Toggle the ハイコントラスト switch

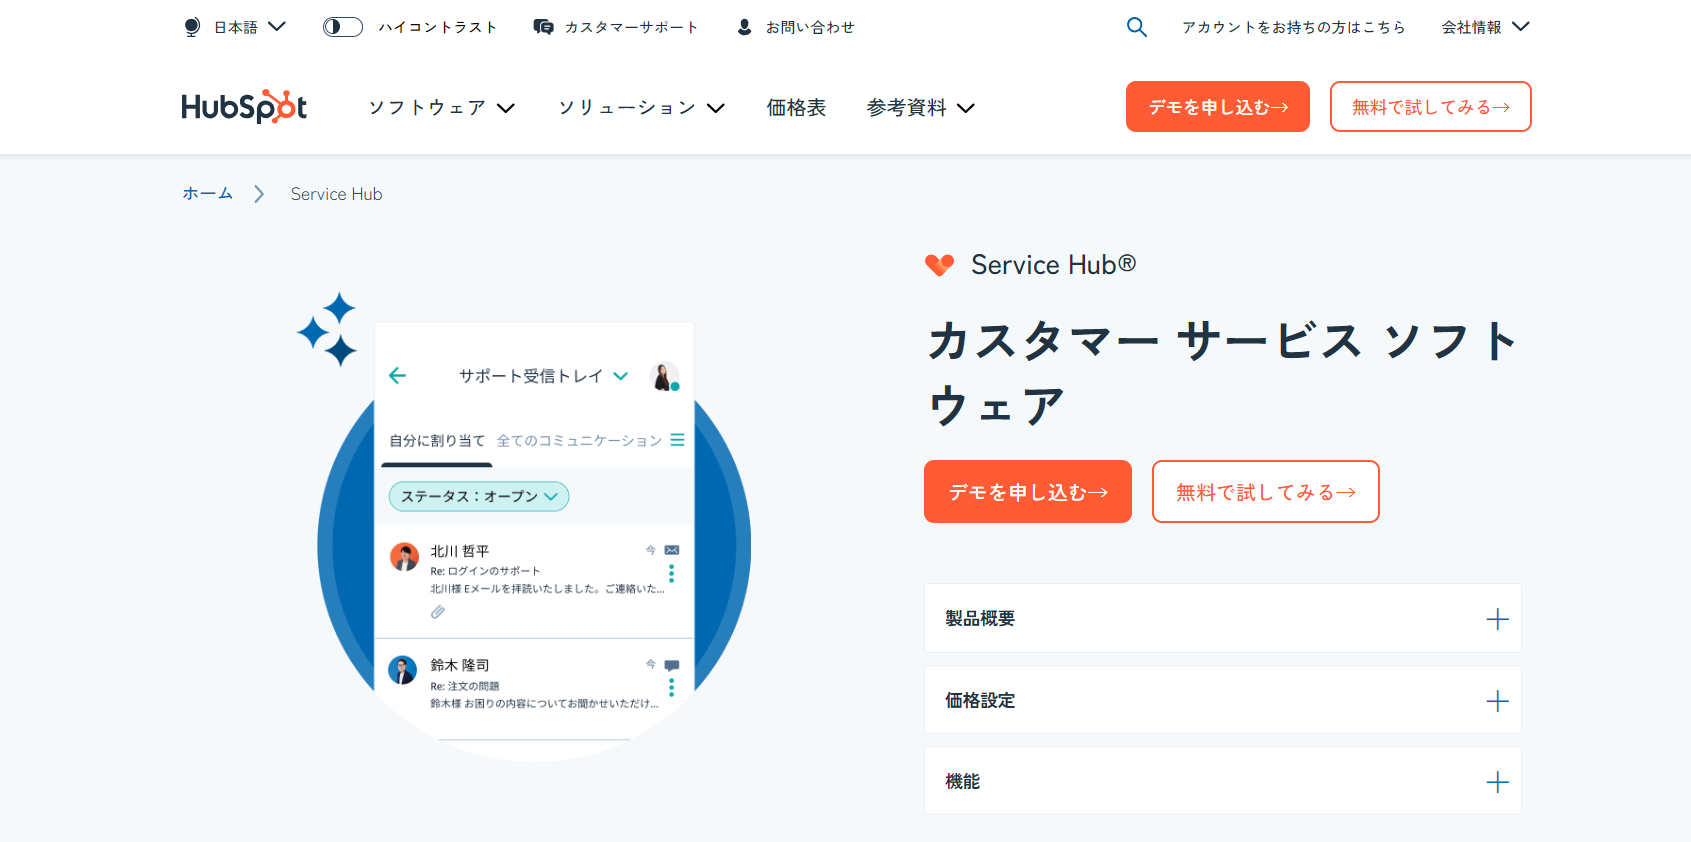pos(342,27)
